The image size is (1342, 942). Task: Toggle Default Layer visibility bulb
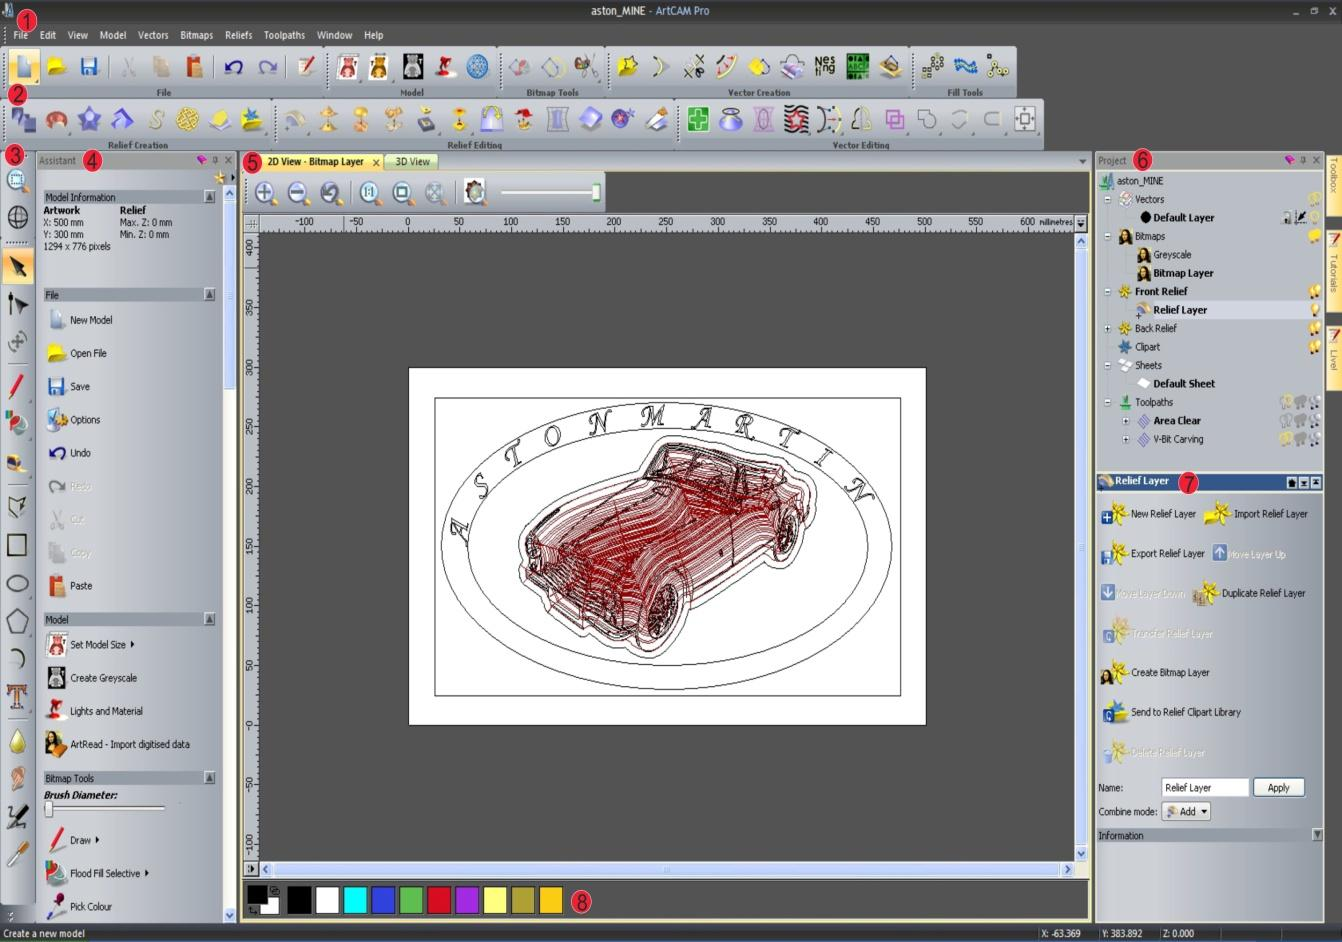coord(1315,217)
